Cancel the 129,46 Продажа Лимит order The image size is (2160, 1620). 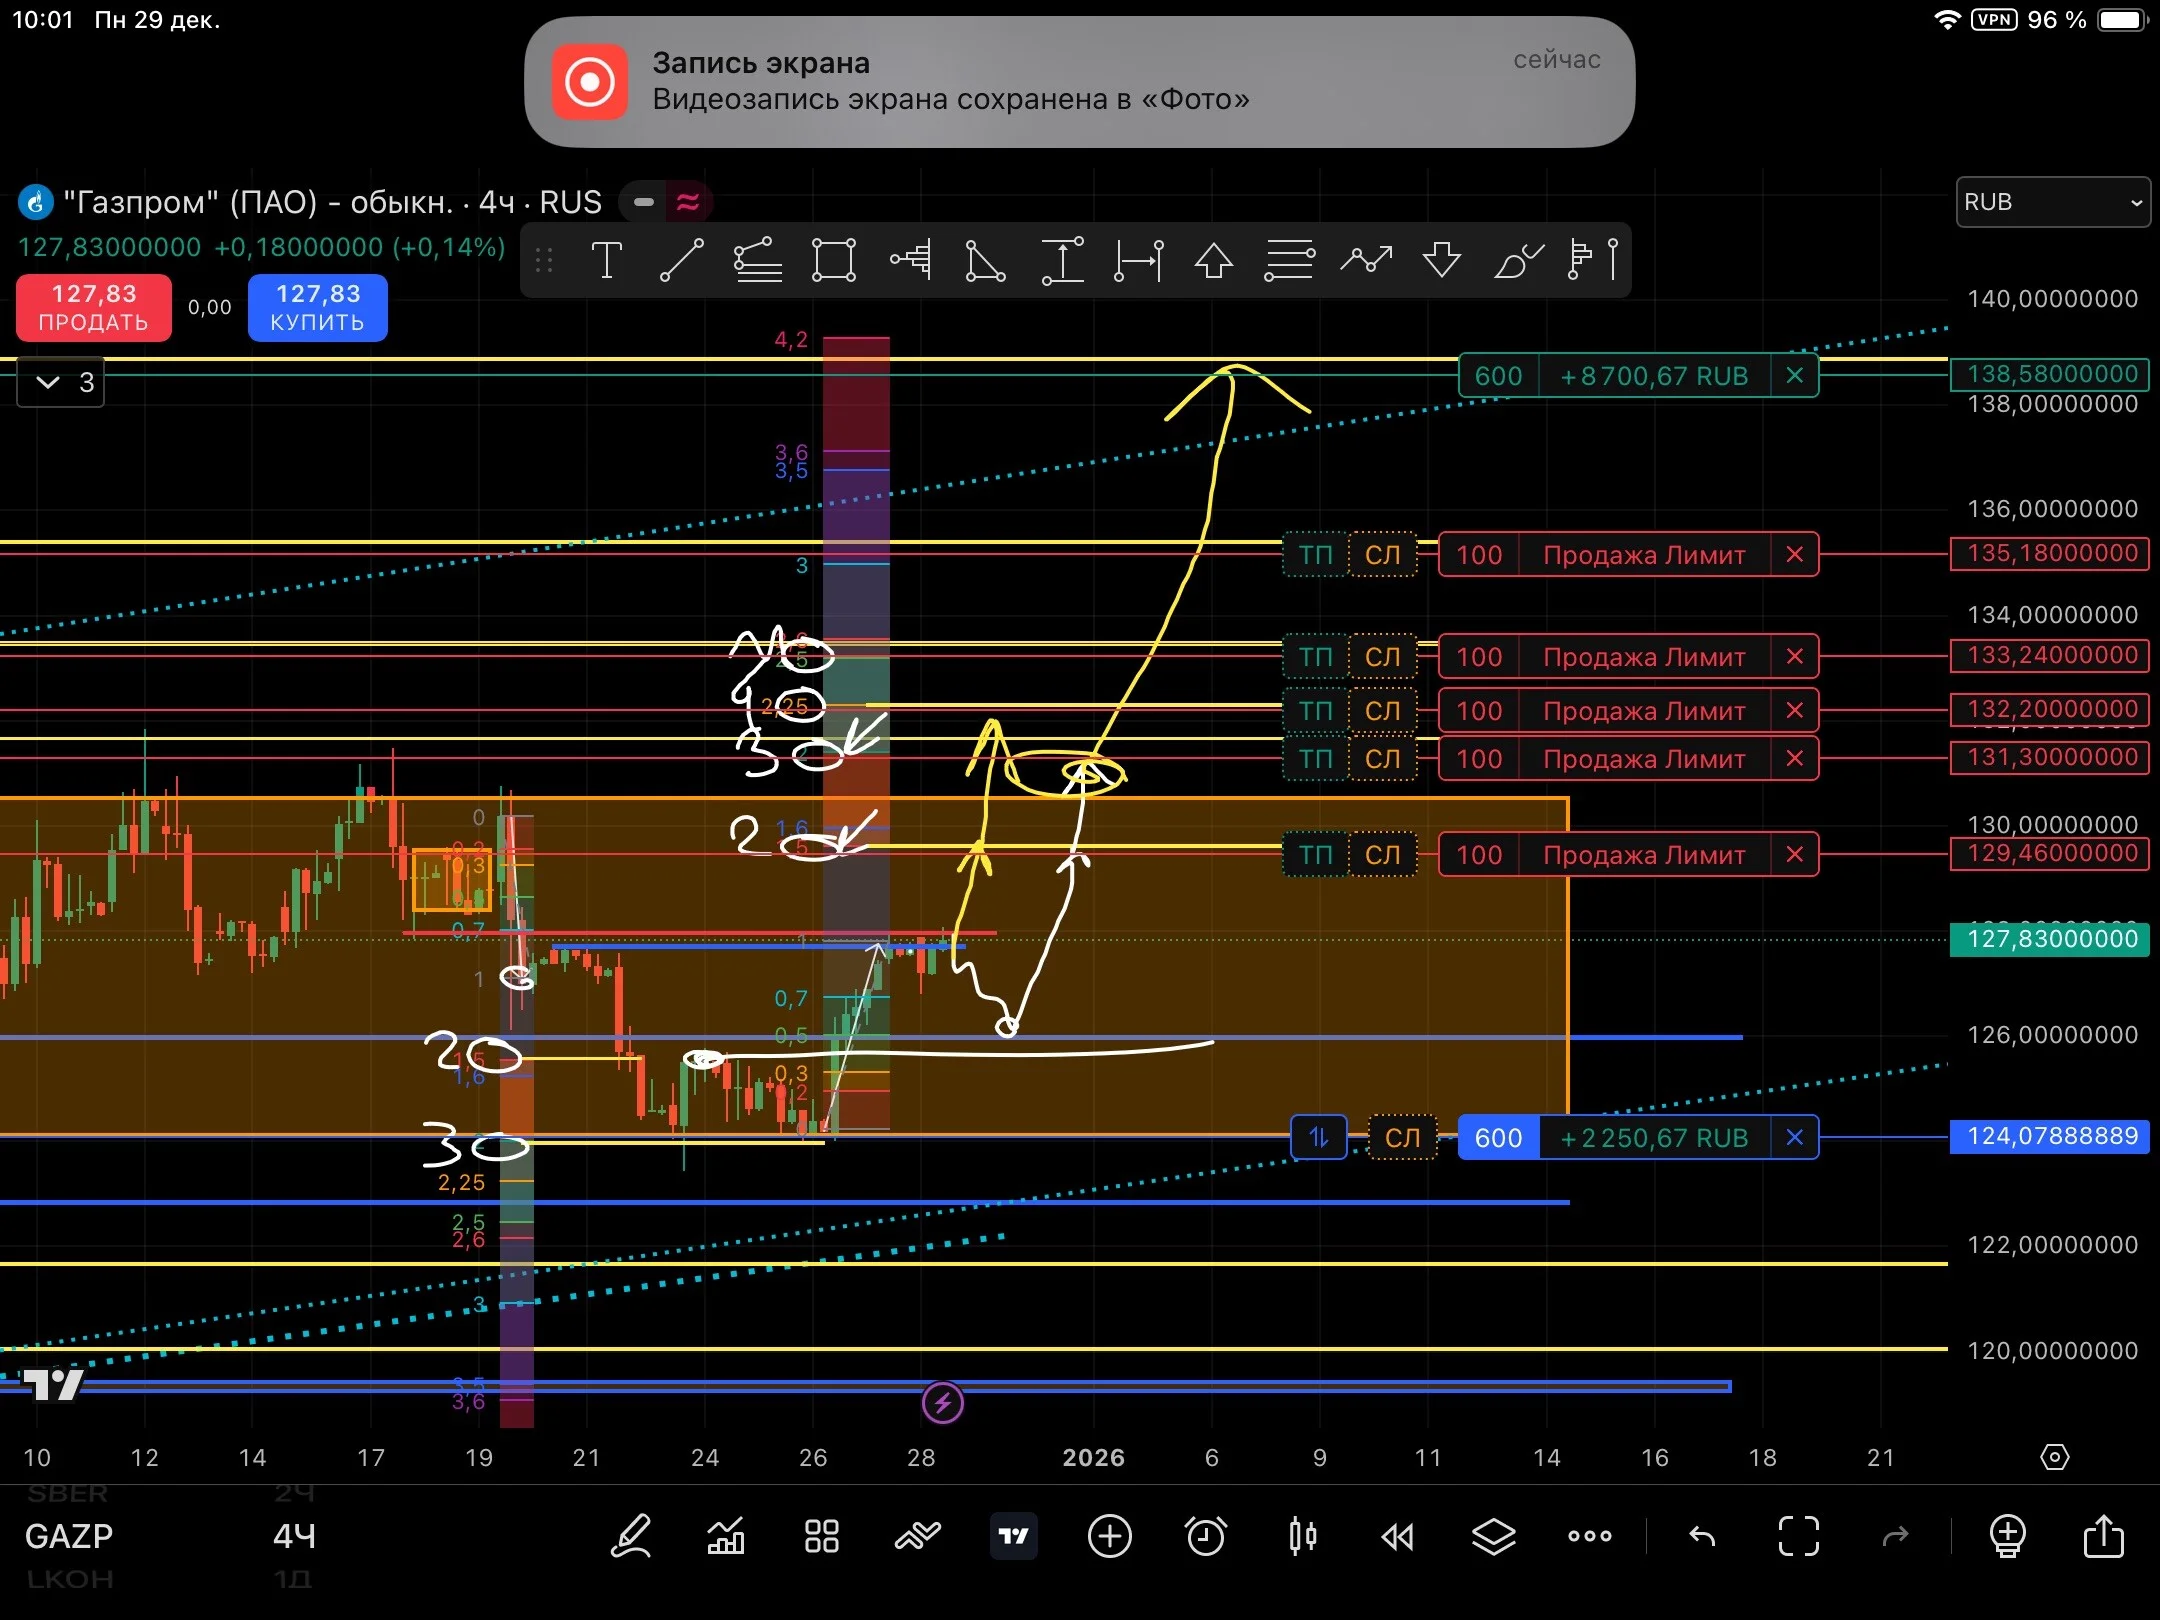1795,854
